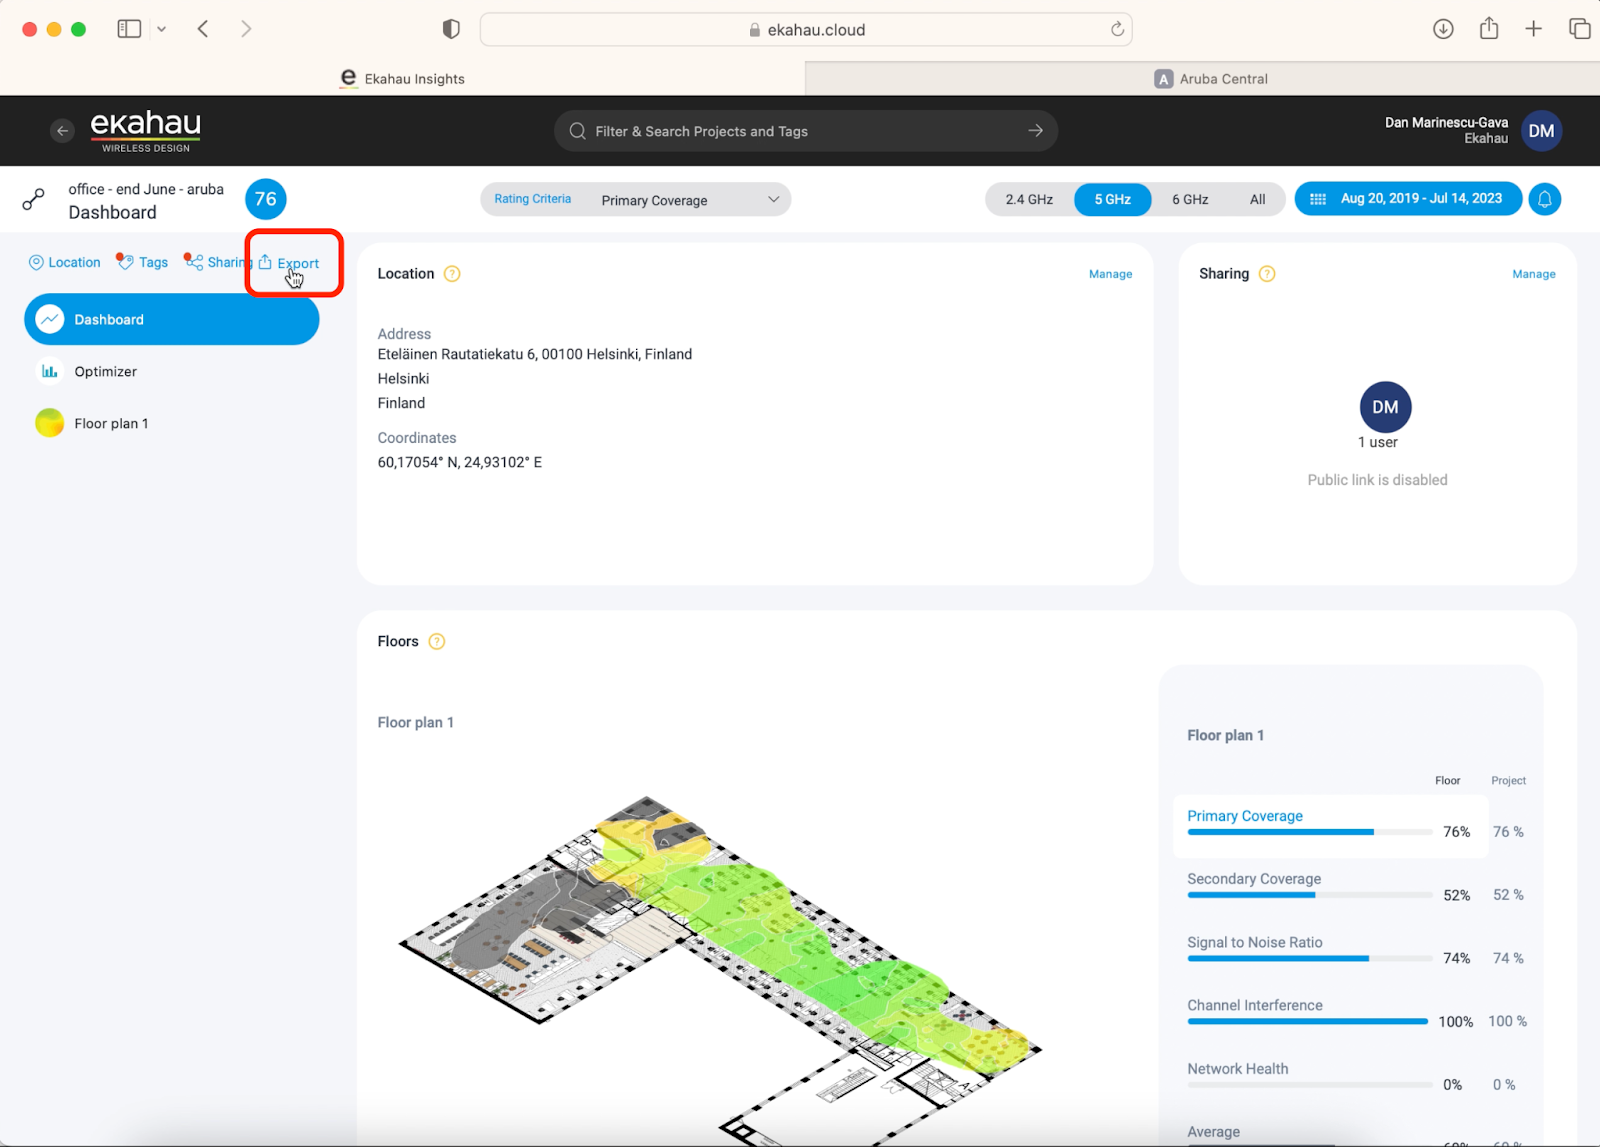Image resolution: width=1600 pixels, height=1147 pixels.
Task: Open the date range picker
Action: tap(1408, 199)
